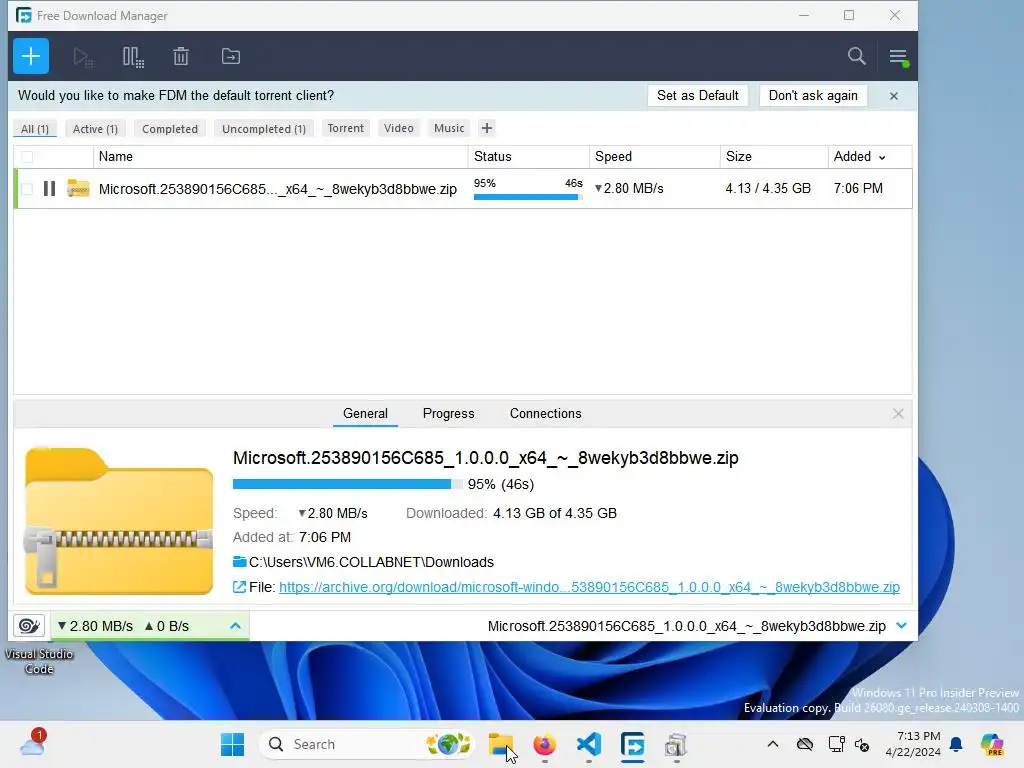Click the installer app icon on the taskbar
The image size is (1024, 768).
coord(676,744)
